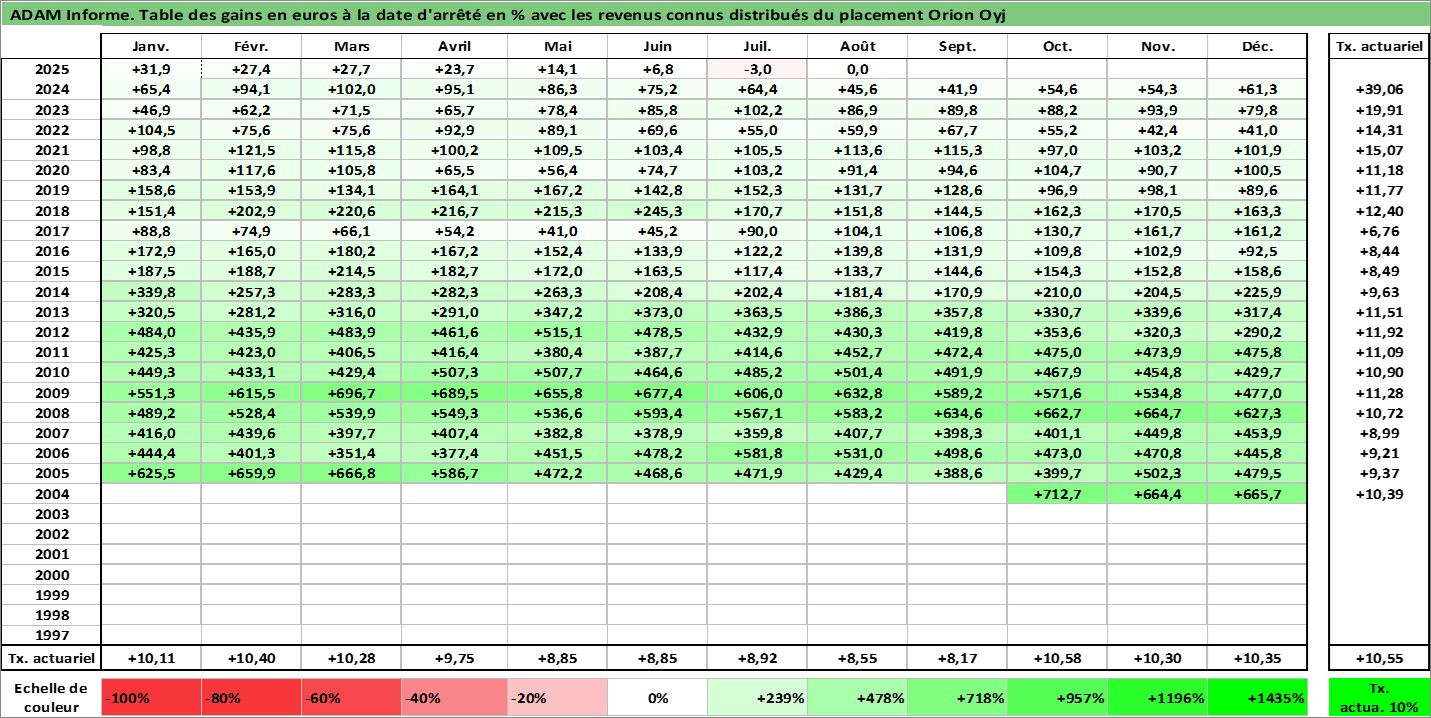The height and width of the screenshot is (718, 1431).
Task: Click the +10,58 Oct. actuarial rate
Action: 1058,658
